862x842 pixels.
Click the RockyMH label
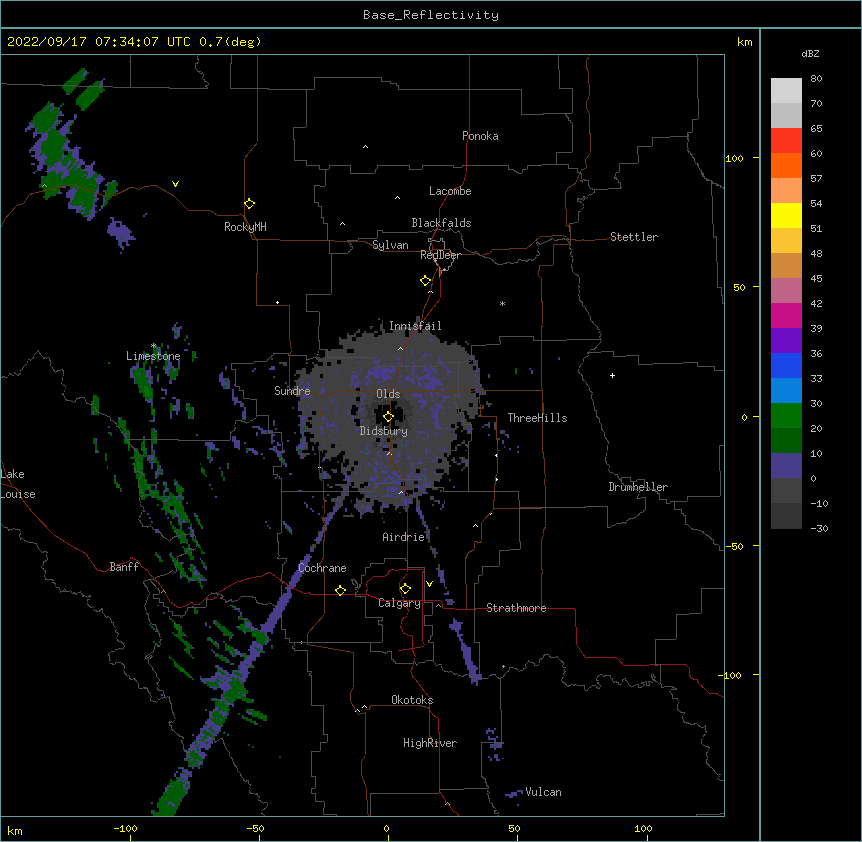pyautogui.click(x=245, y=227)
